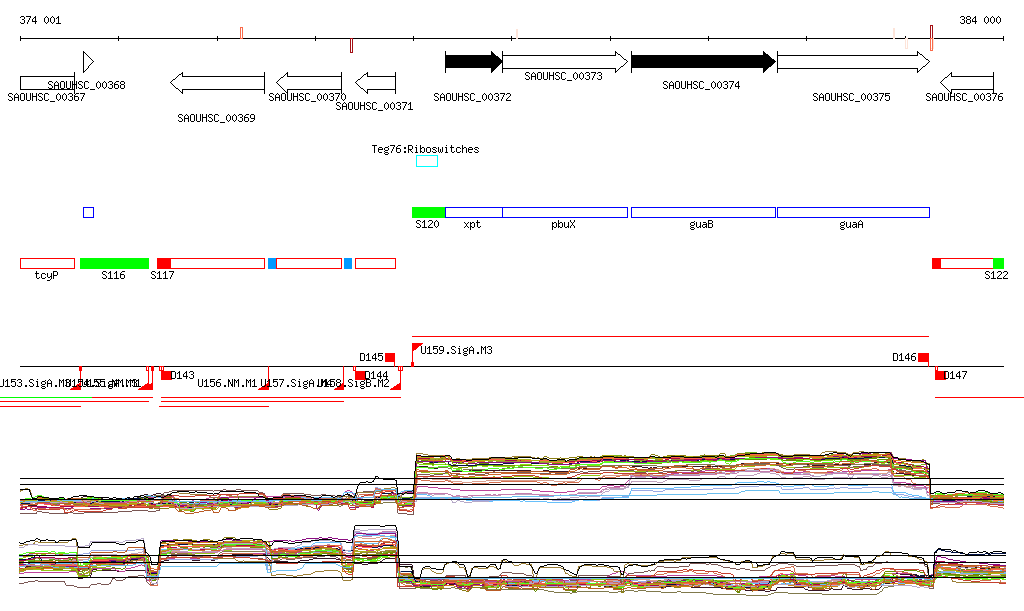Select the SAOUHSC_00376 gene arrow
1024x611 pixels.
click(967, 82)
